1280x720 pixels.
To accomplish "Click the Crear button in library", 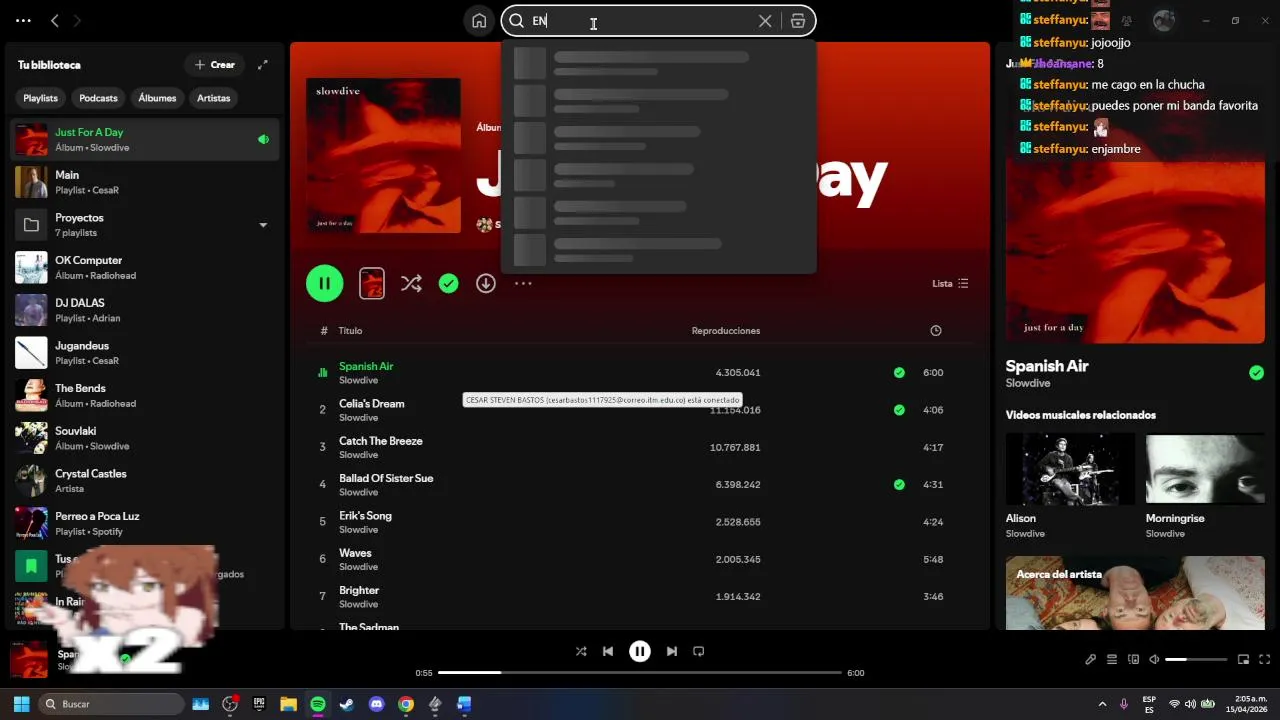I will (215, 65).
